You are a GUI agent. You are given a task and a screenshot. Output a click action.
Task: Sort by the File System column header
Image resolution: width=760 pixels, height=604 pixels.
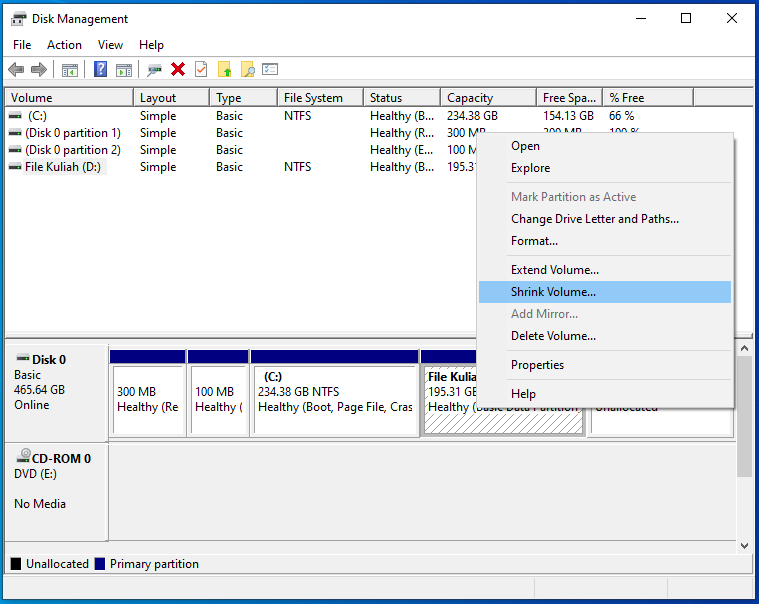[313, 98]
